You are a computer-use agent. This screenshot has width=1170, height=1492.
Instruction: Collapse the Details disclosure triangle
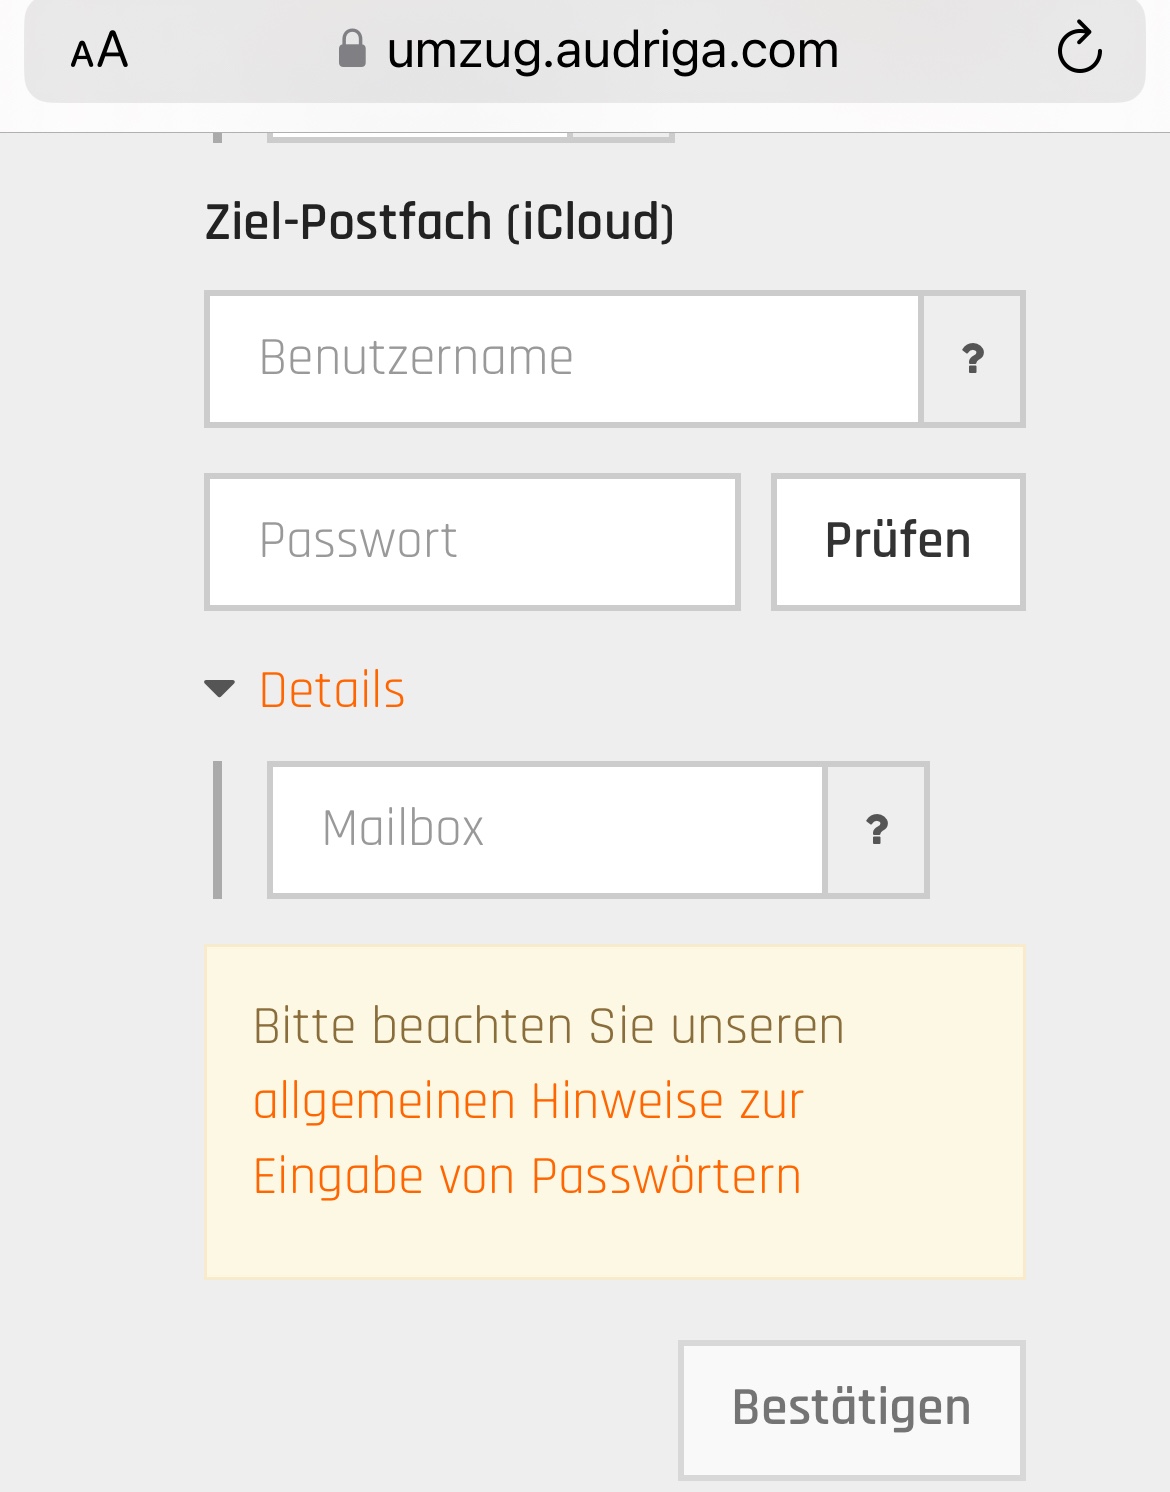pos(219,689)
